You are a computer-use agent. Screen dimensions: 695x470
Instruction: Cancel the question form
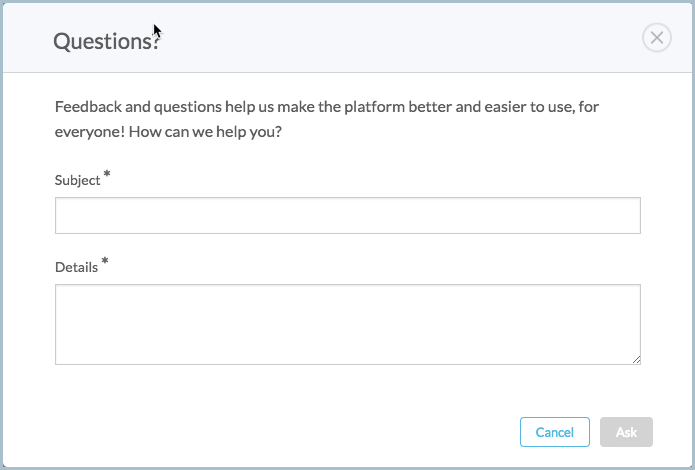pos(554,432)
